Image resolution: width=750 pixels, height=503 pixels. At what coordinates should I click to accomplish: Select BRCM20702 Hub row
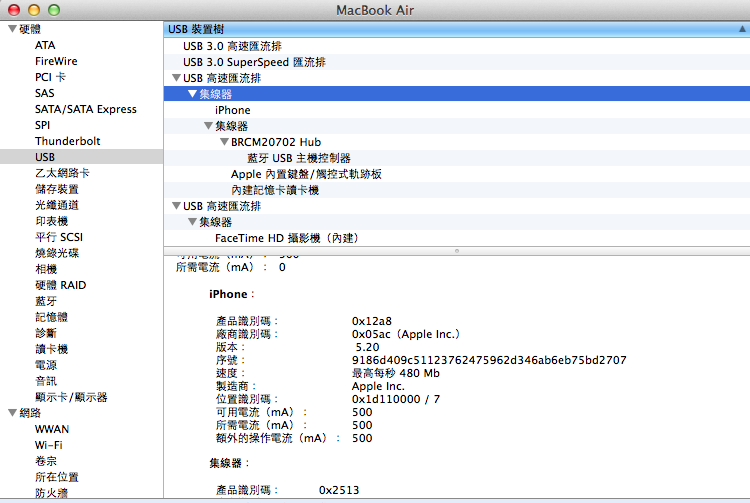pyautogui.click(x=457, y=142)
